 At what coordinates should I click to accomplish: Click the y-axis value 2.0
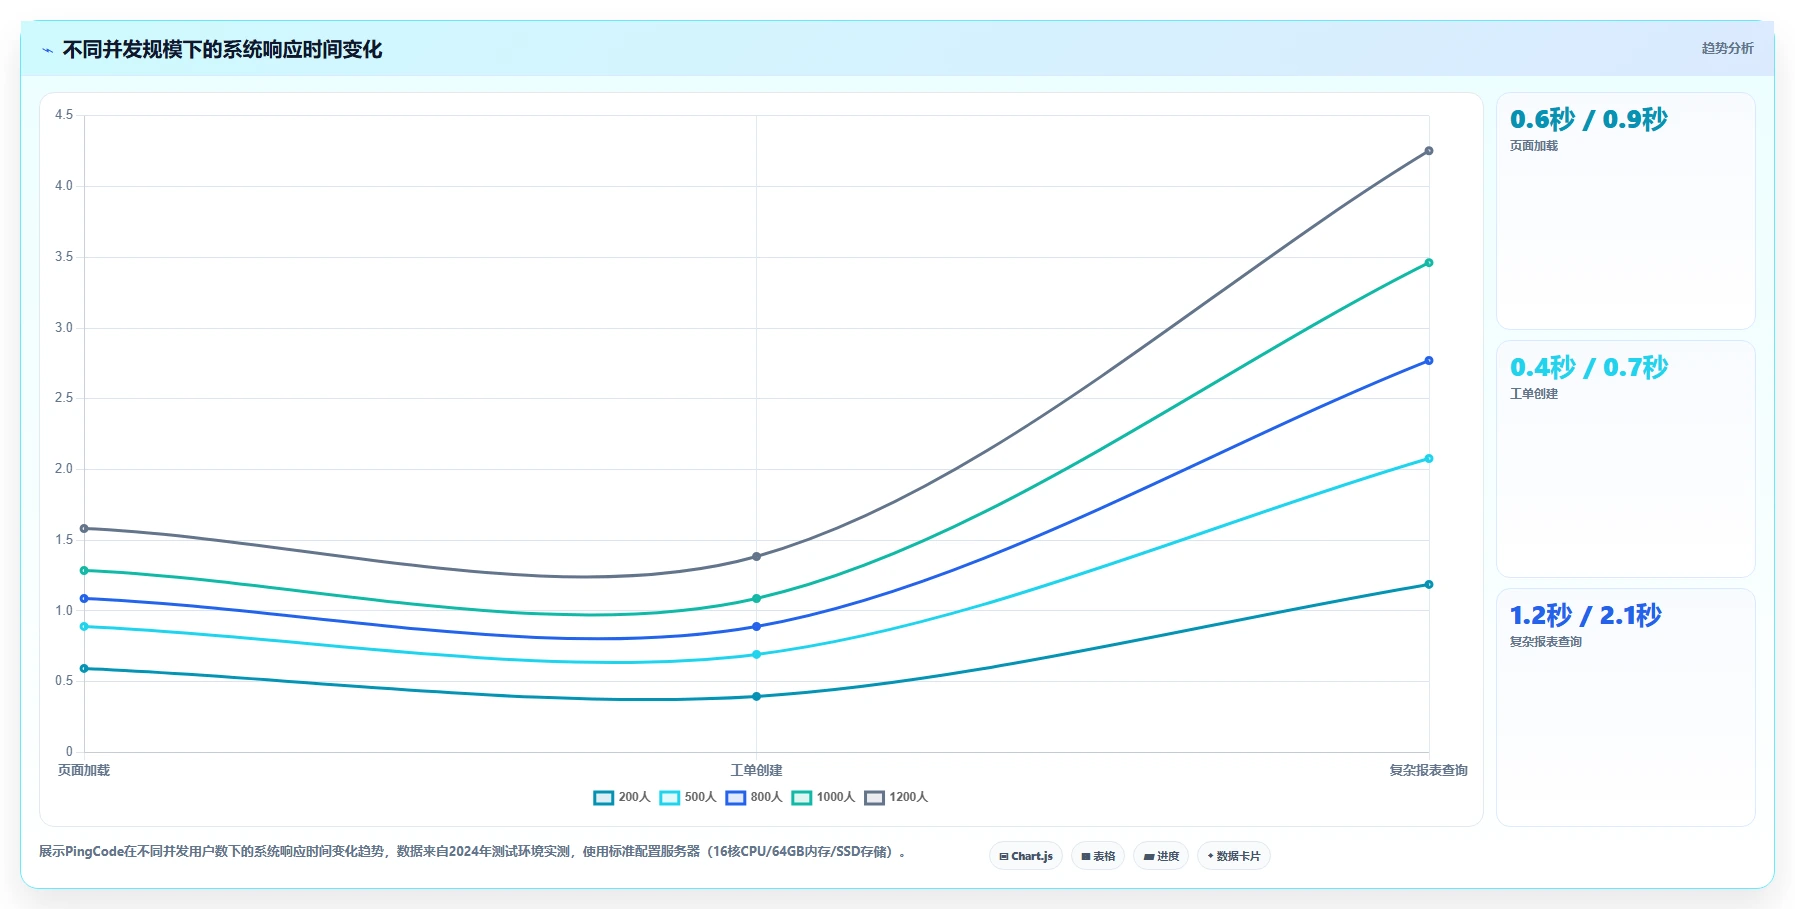pyautogui.click(x=64, y=469)
